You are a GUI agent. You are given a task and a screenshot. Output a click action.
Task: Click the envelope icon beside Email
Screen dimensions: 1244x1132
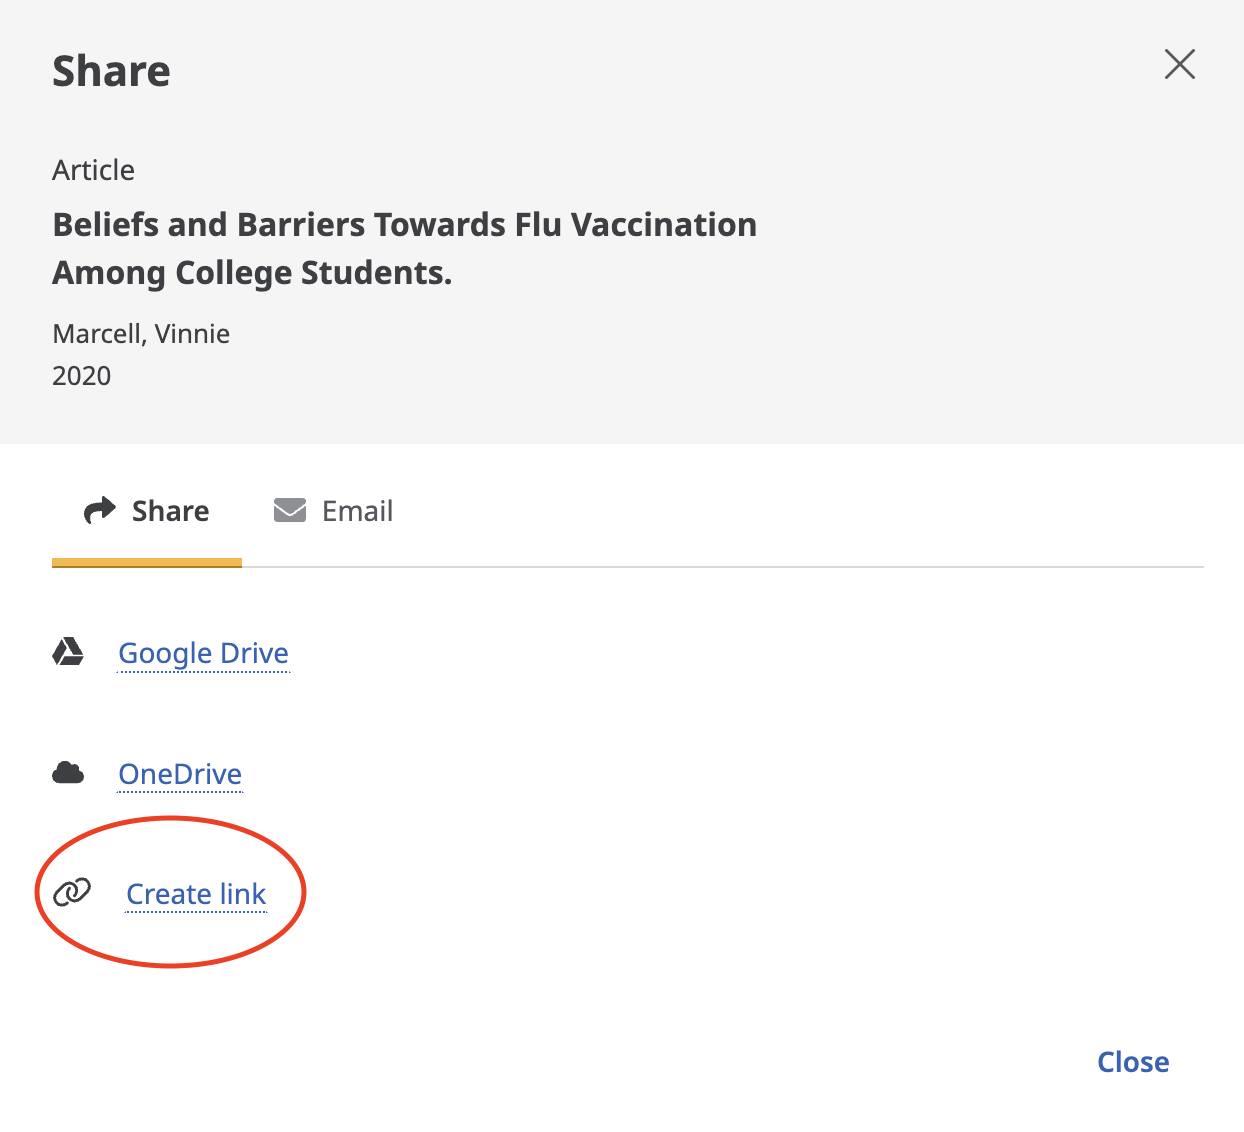click(x=290, y=511)
